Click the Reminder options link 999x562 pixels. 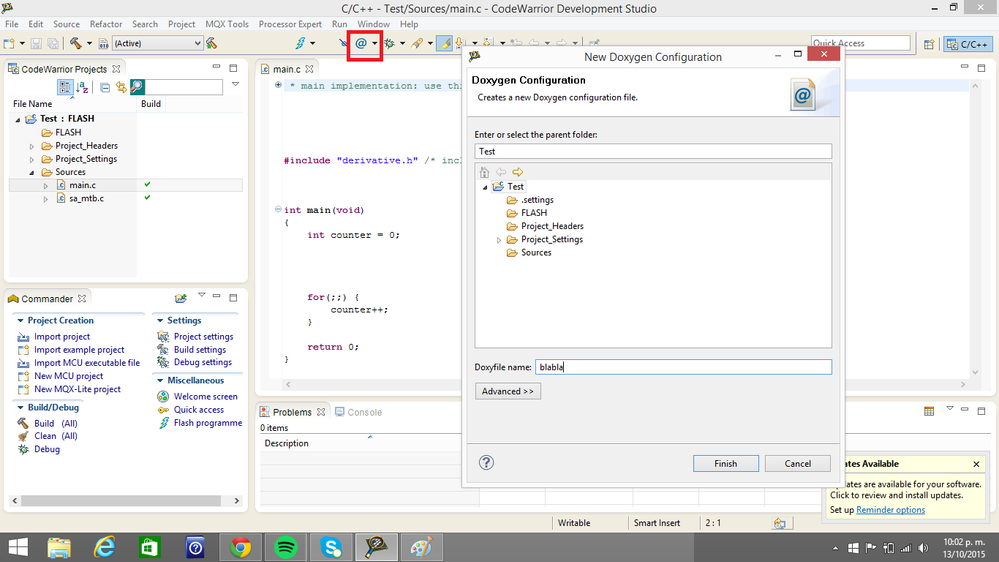(x=890, y=510)
